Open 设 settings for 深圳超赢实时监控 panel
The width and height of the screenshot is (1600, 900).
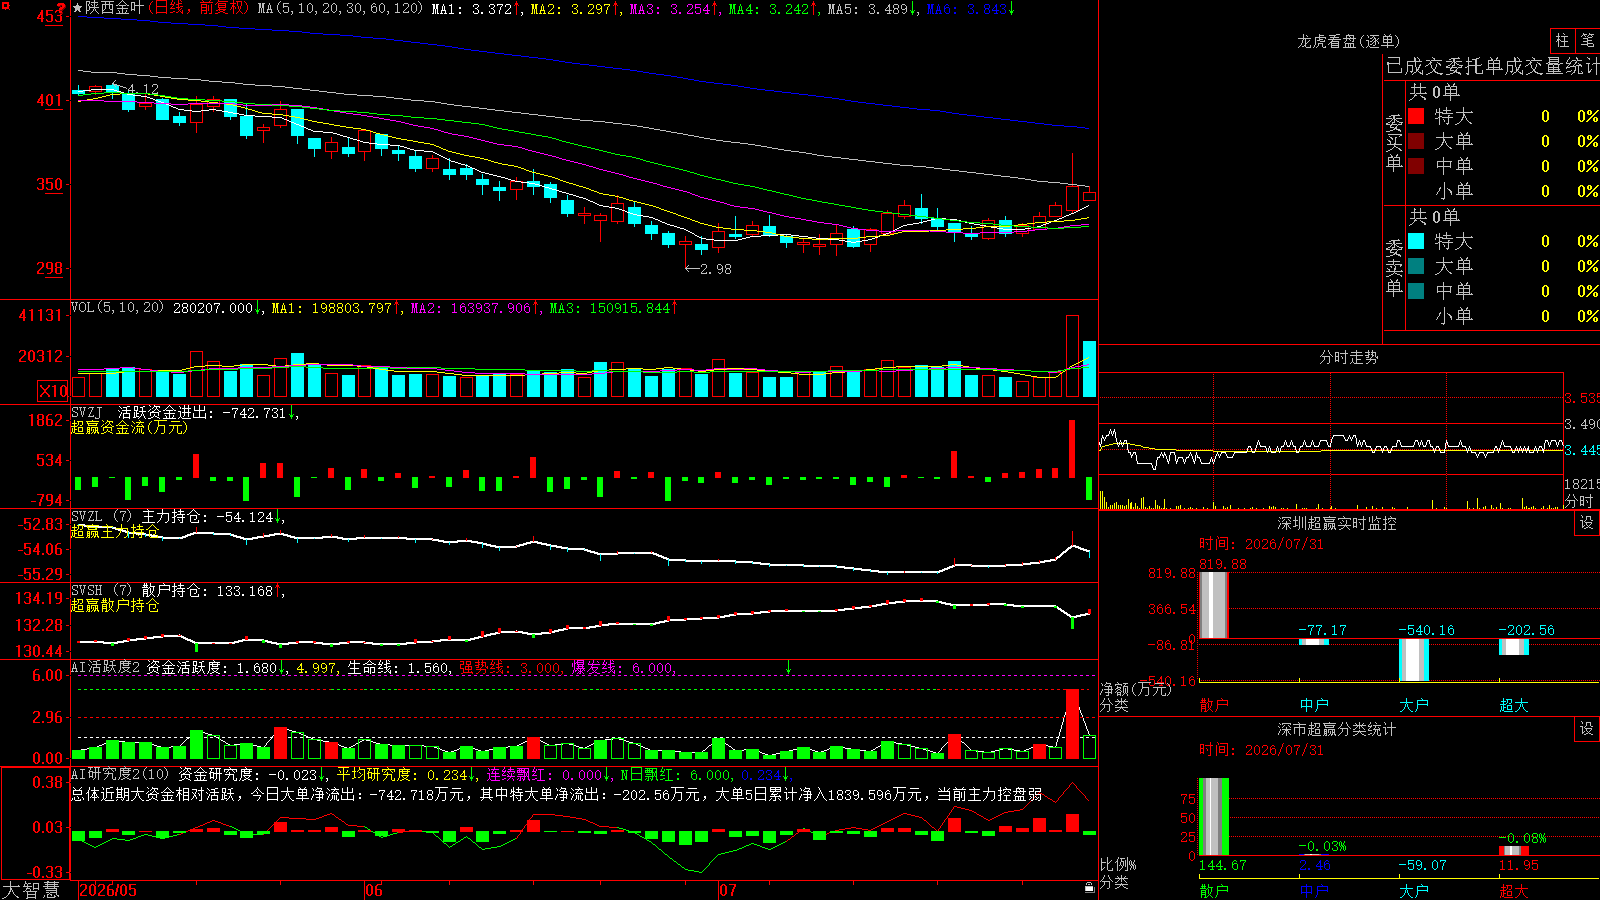[1587, 523]
